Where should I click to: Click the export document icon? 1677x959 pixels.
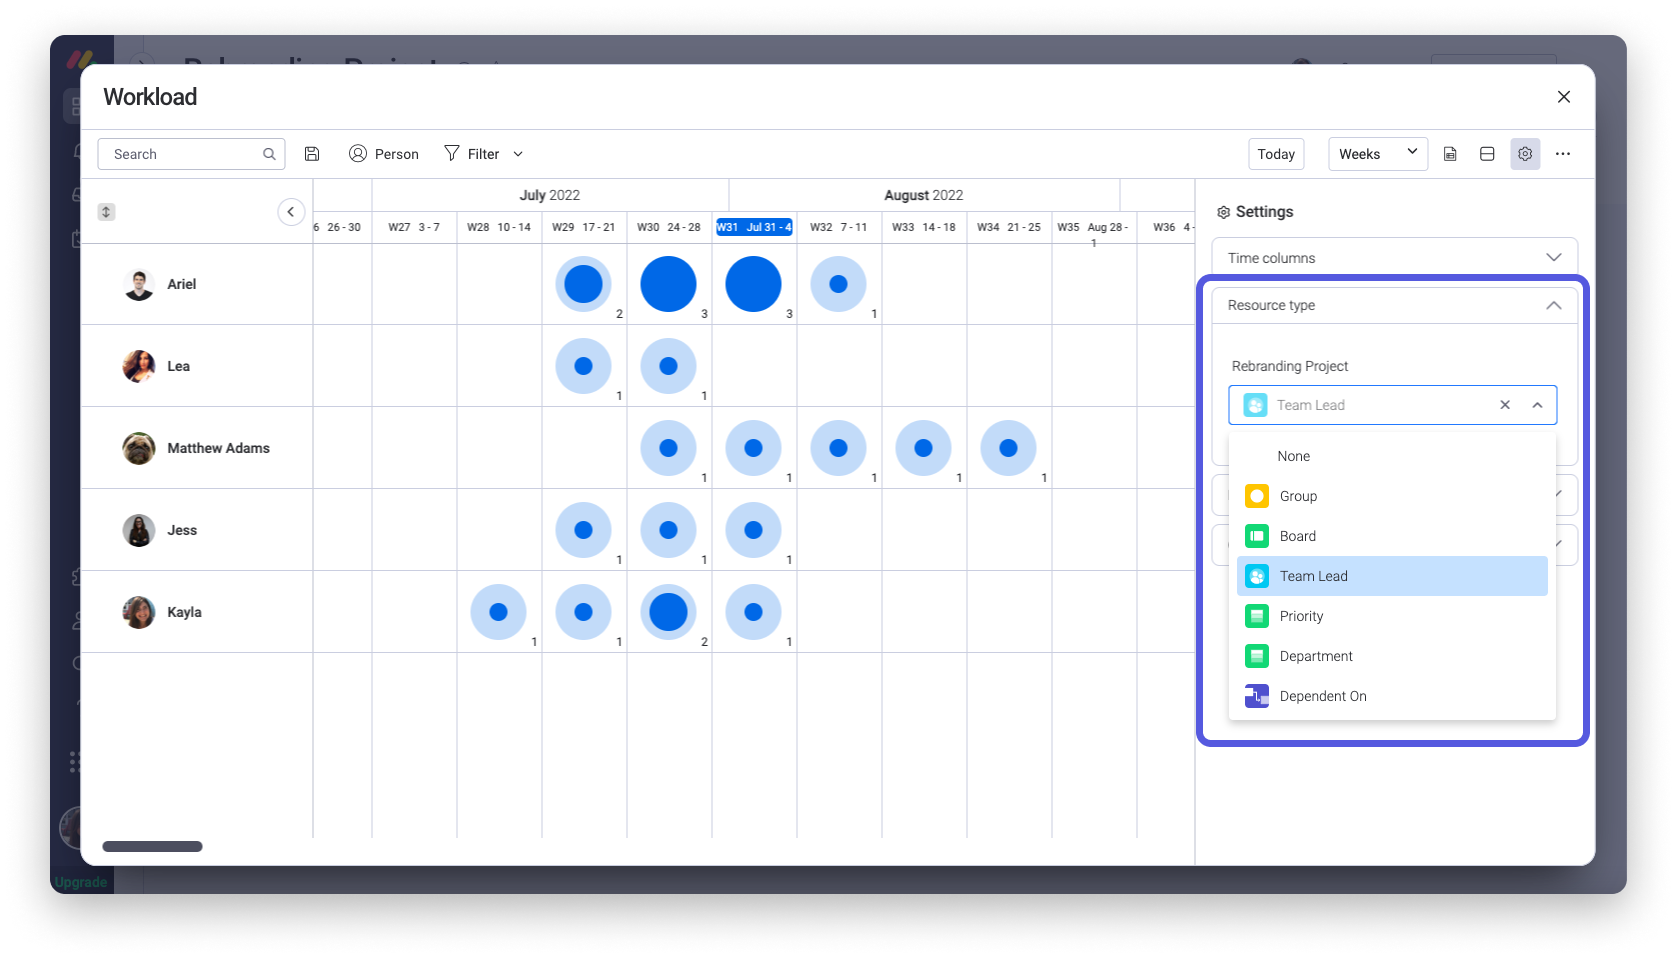point(1450,154)
